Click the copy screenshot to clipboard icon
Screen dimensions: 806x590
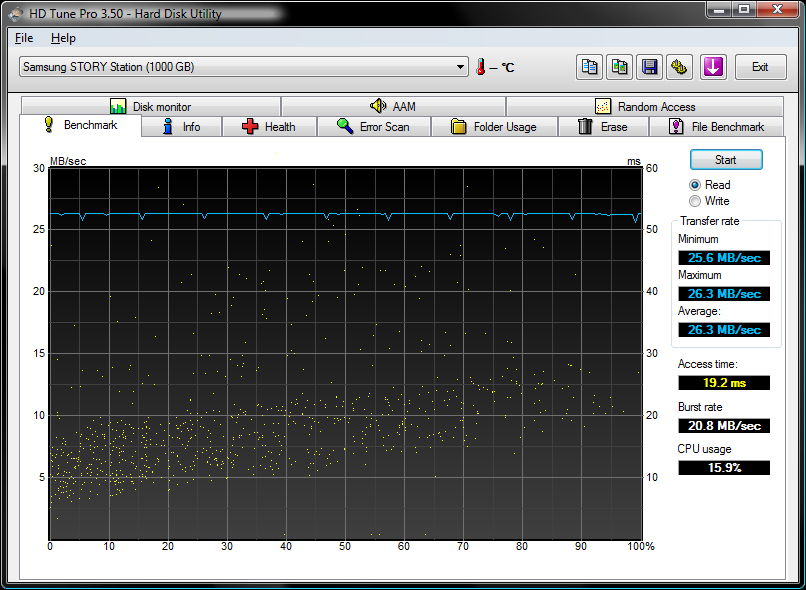[x=619, y=67]
